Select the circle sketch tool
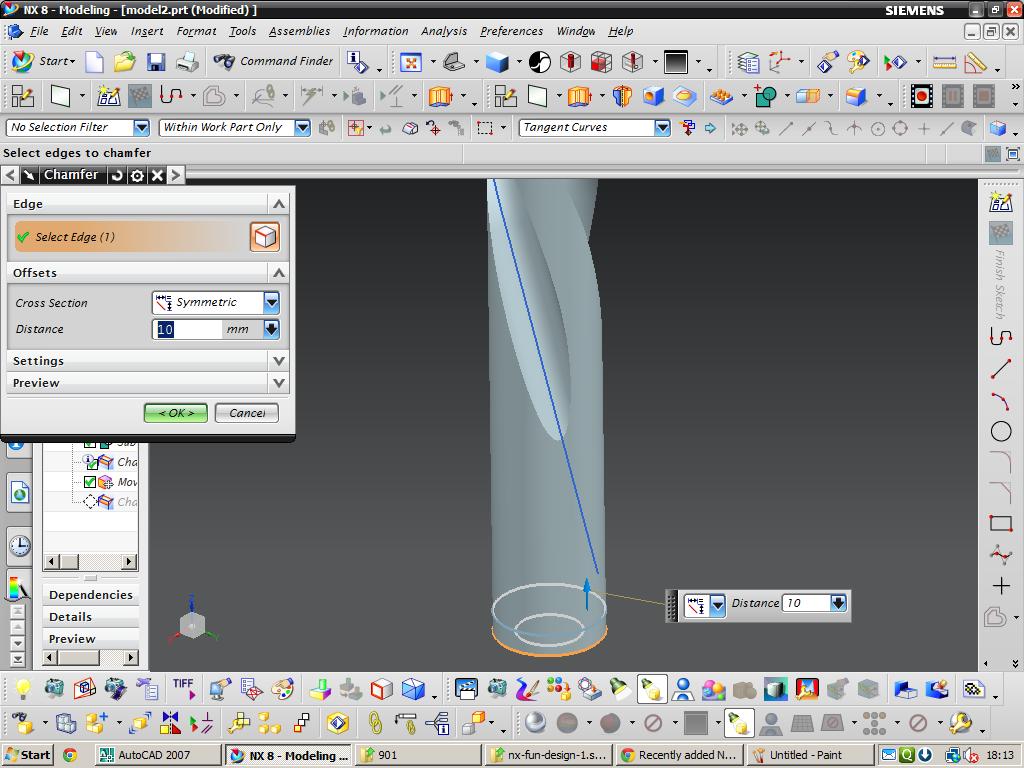This screenshot has width=1024, height=768. [1000, 431]
